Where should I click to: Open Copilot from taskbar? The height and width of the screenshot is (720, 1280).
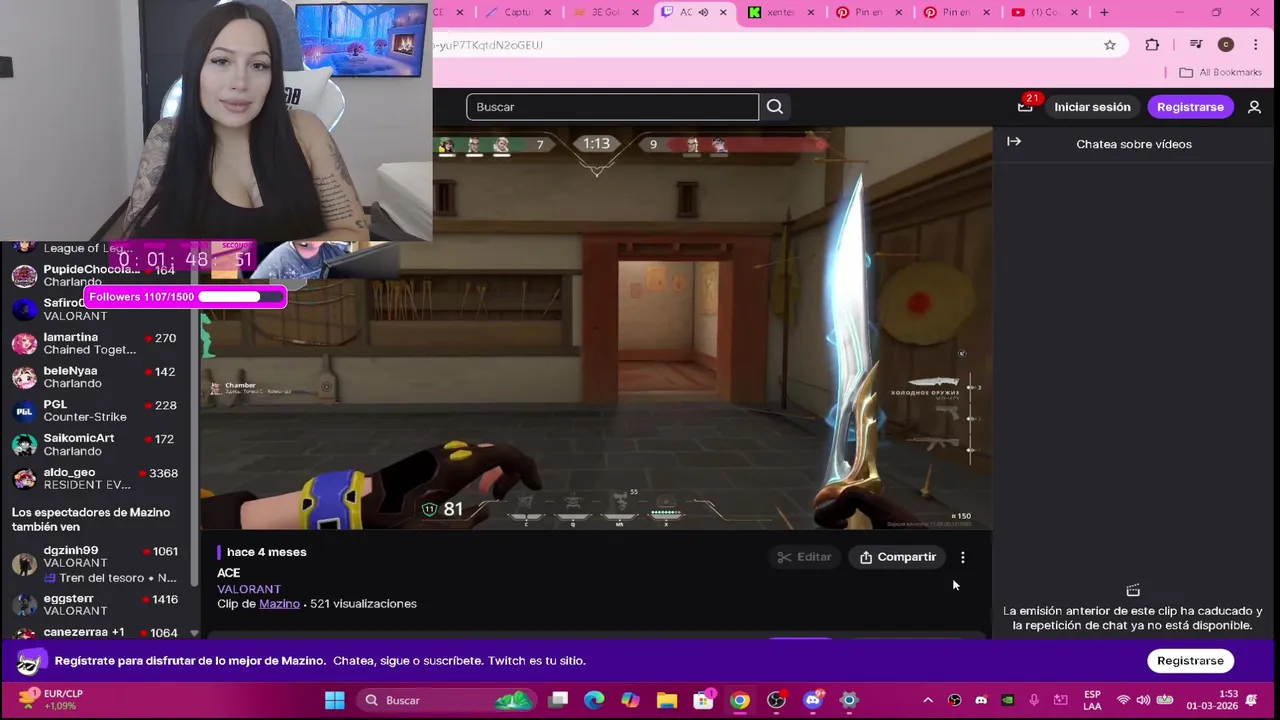pyautogui.click(x=630, y=700)
